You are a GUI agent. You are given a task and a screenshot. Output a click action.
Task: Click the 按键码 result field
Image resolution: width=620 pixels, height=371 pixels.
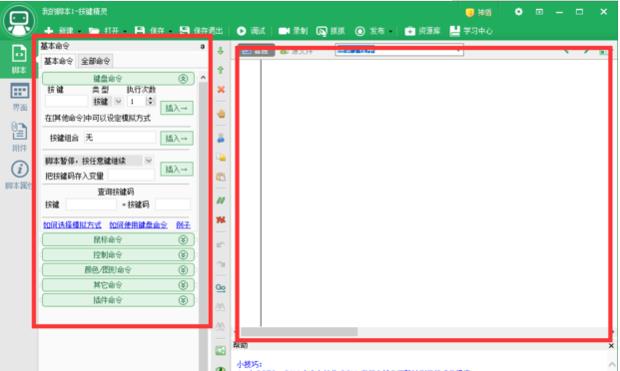pyautogui.click(x=173, y=204)
